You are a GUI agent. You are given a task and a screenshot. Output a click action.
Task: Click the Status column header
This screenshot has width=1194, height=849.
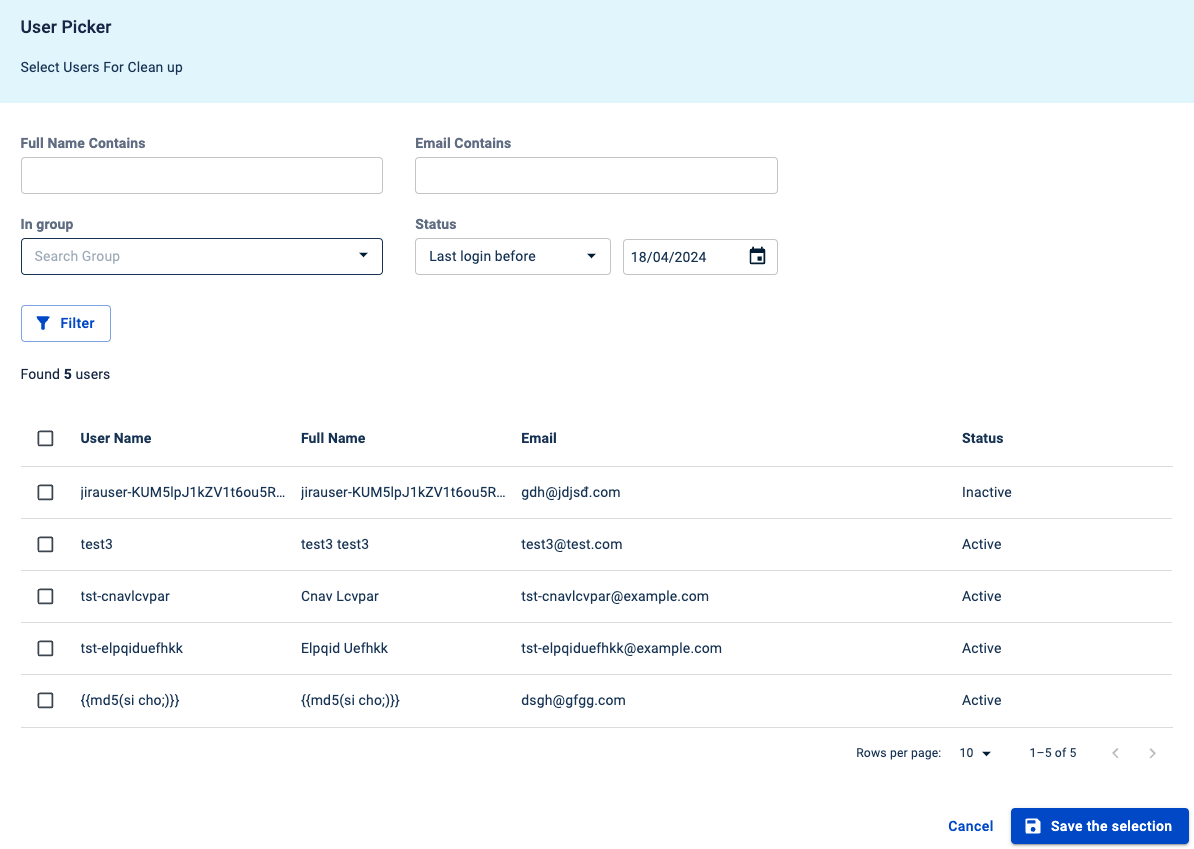(982, 438)
